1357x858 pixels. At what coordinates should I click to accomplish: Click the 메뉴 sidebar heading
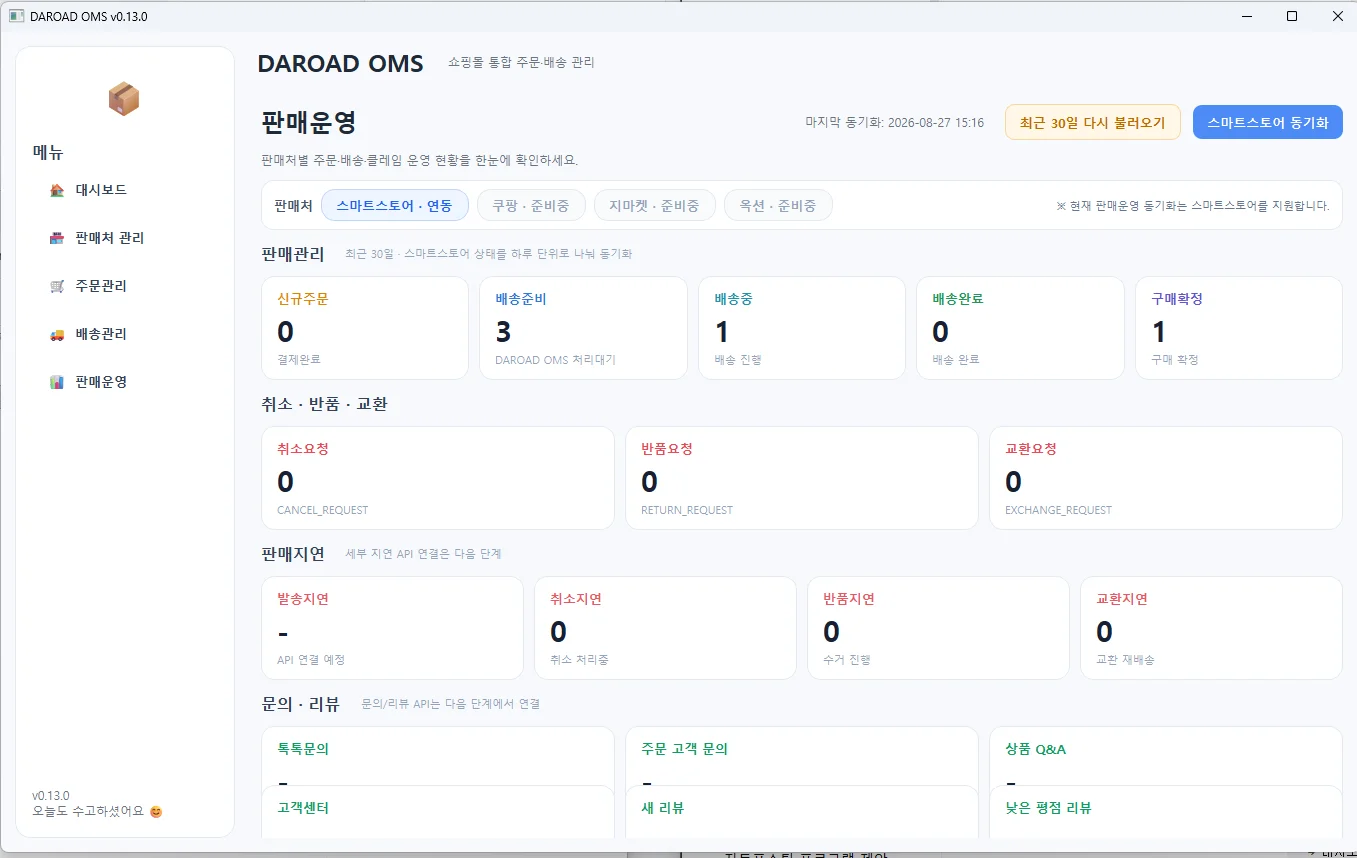pyautogui.click(x=48, y=153)
